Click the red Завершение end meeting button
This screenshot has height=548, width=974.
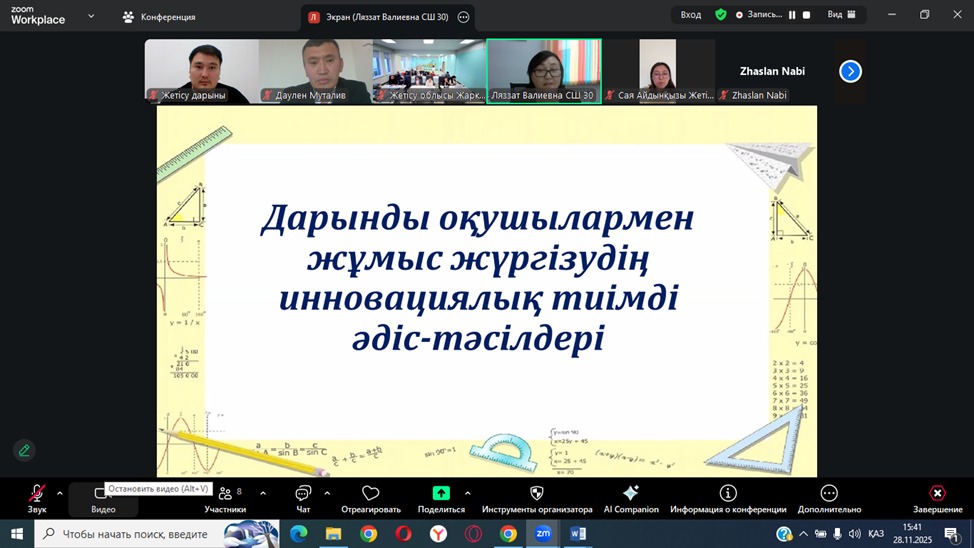coord(937,495)
